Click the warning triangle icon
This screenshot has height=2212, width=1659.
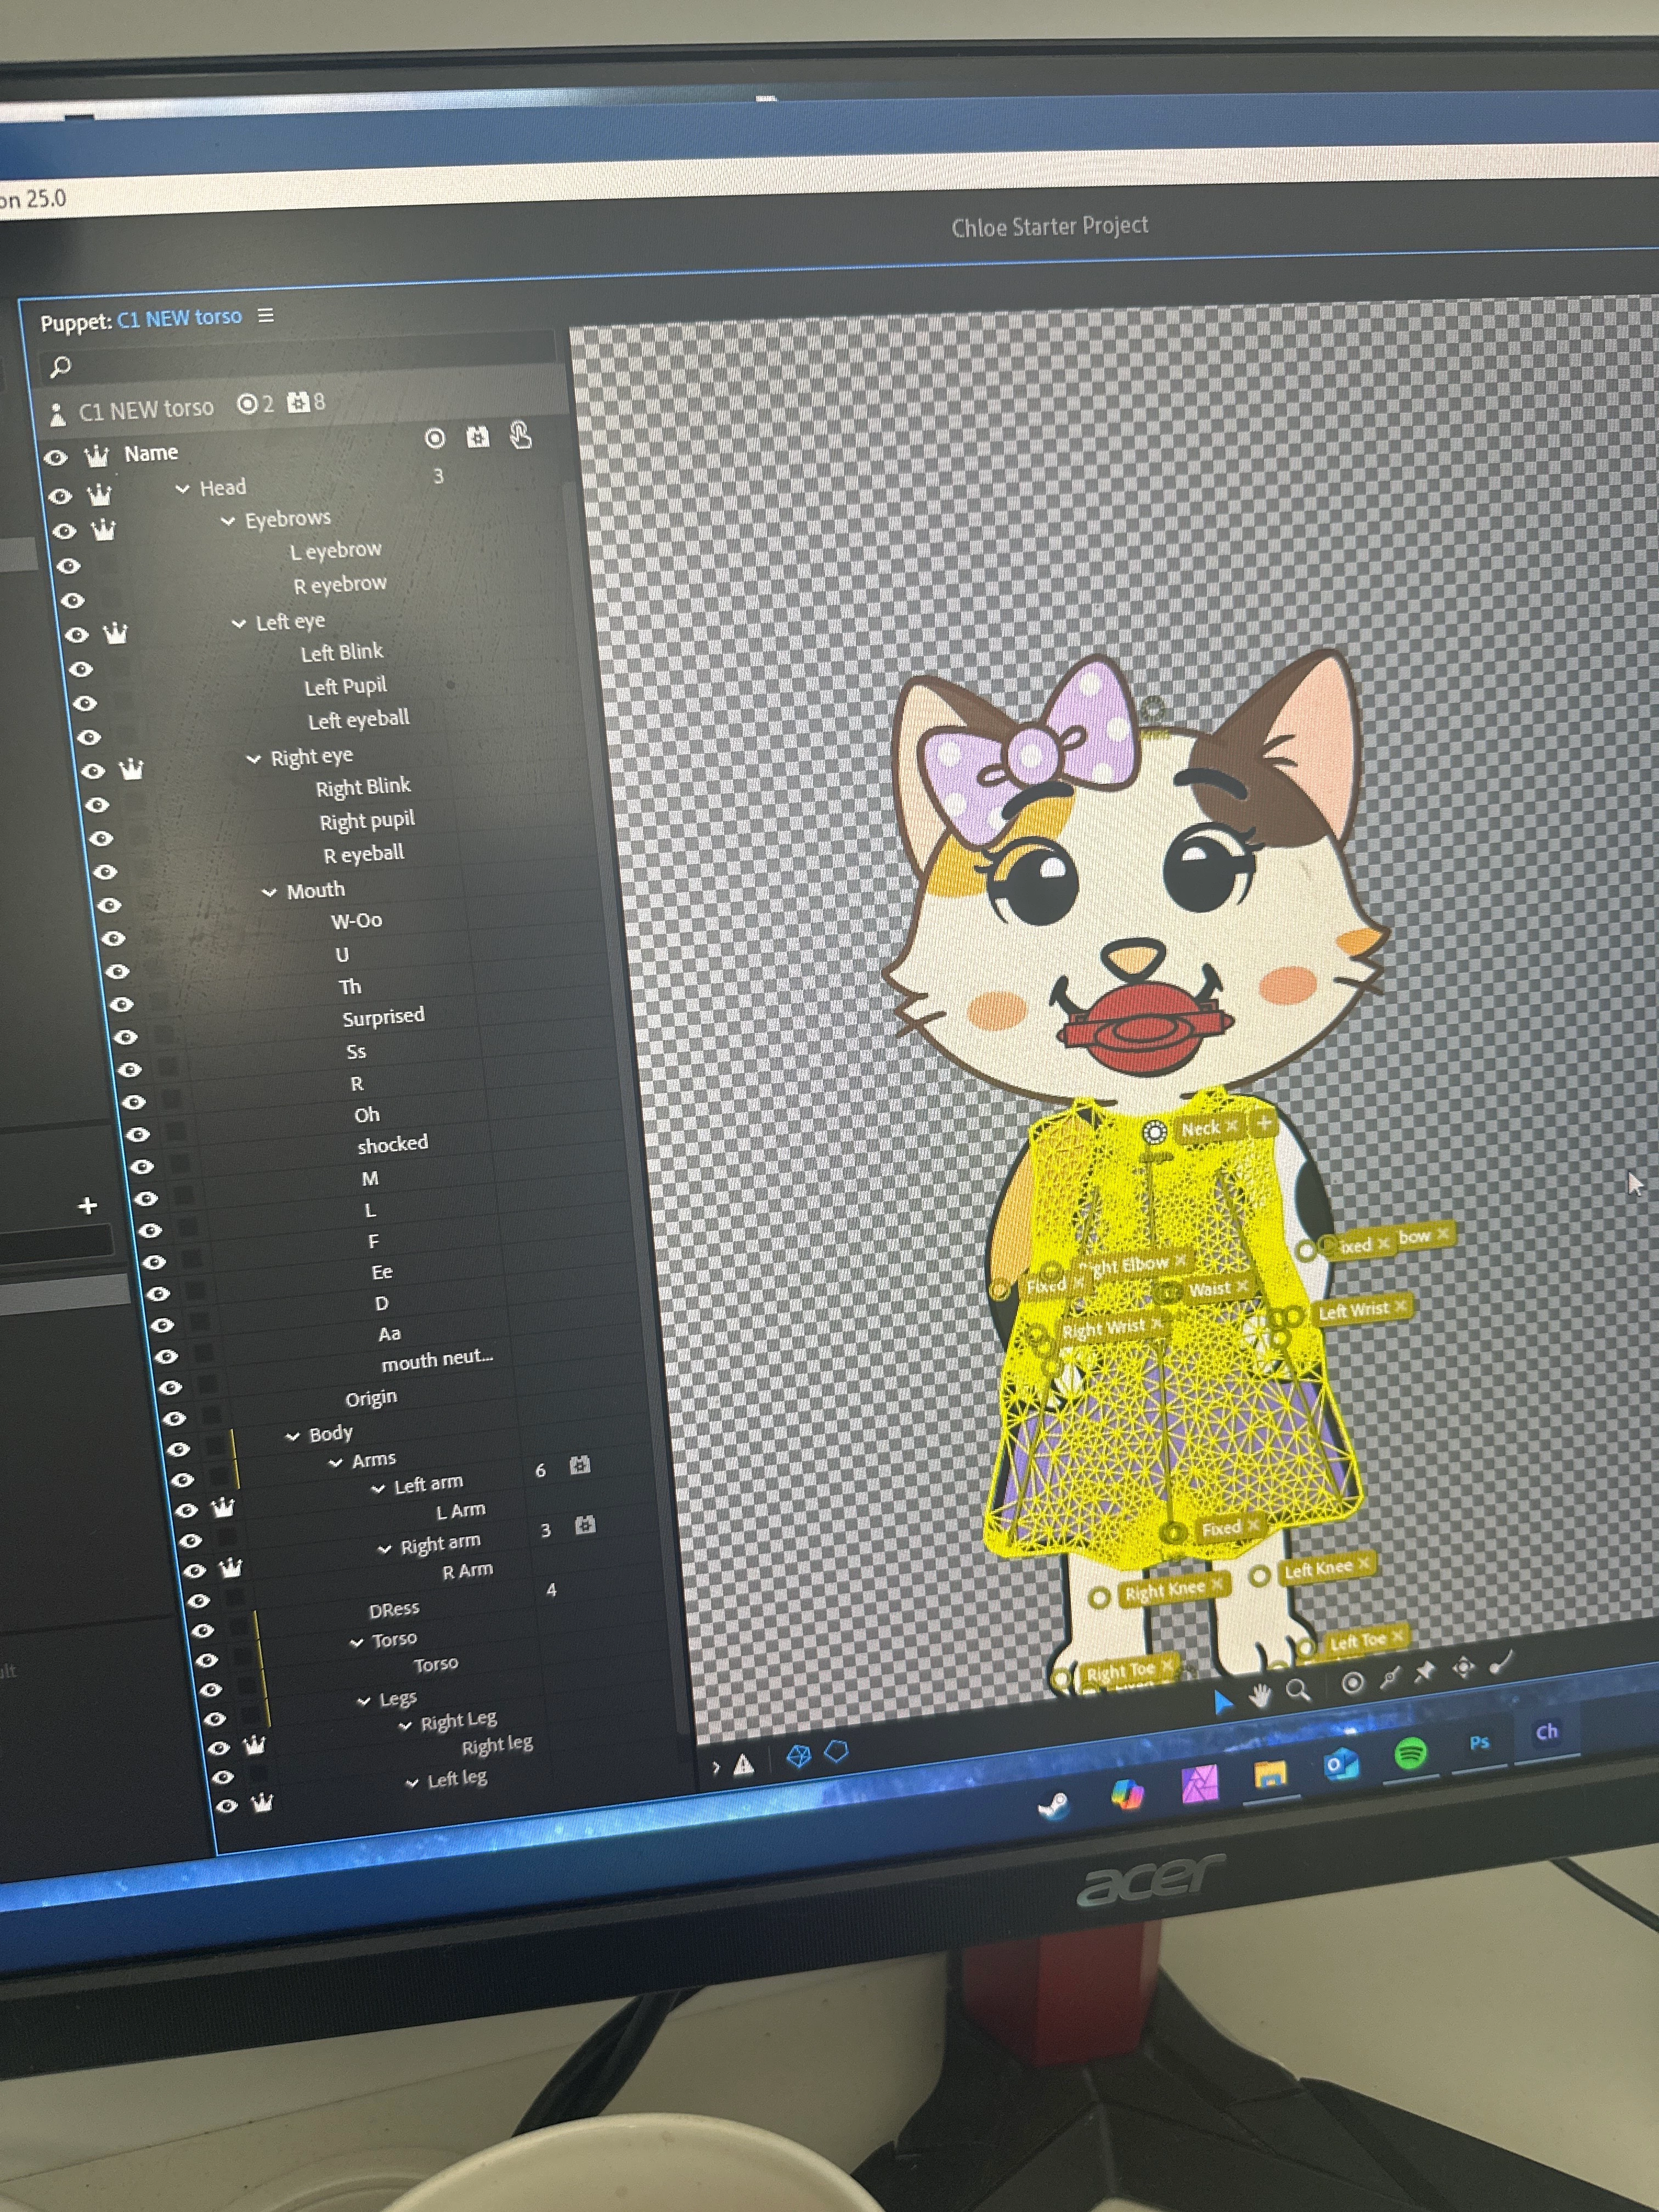(743, 1765)
